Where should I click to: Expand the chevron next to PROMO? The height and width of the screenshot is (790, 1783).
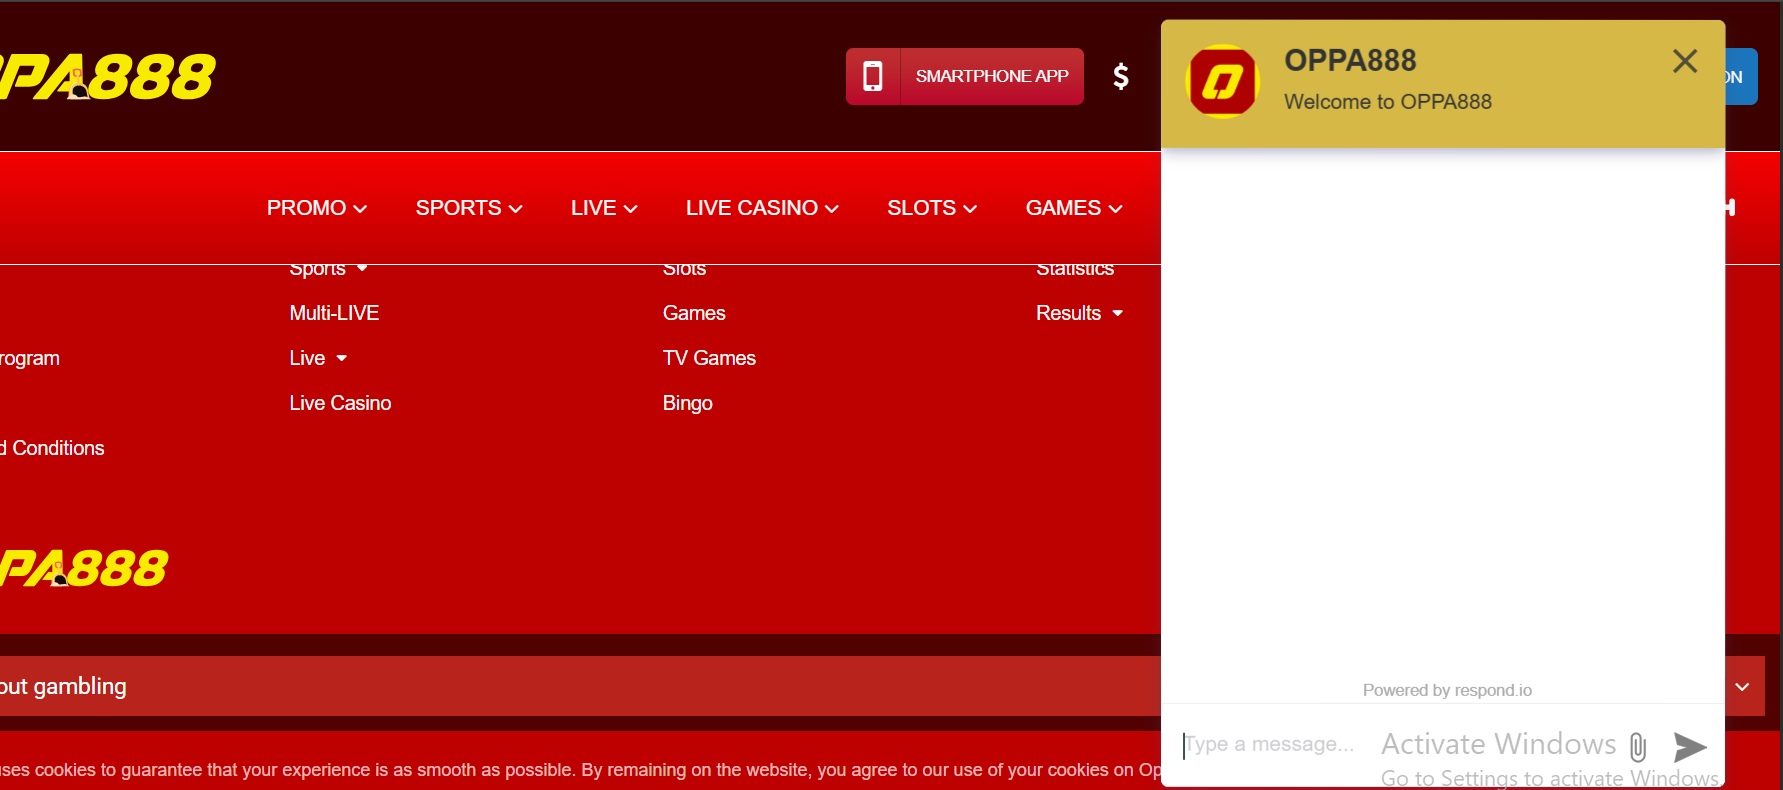pos(360,209)
